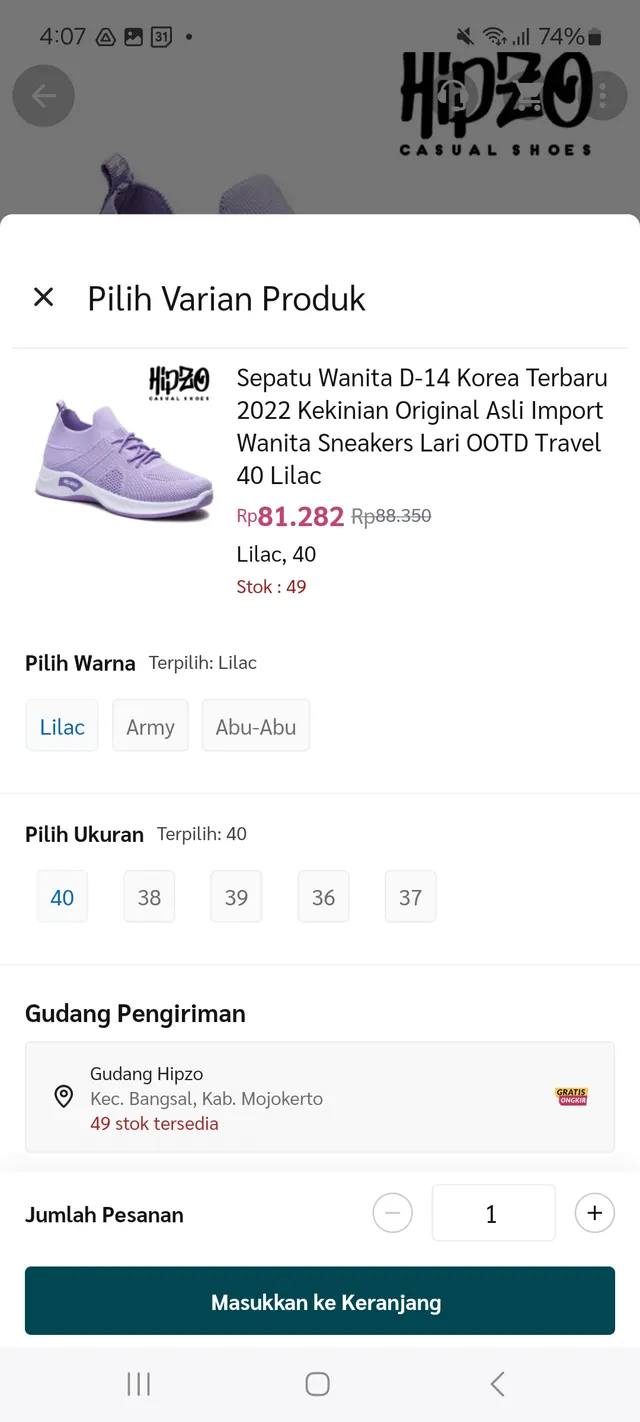Select shoe size 37
The width and height of the screenshot is (640, 1422).
tap(410, 897)
